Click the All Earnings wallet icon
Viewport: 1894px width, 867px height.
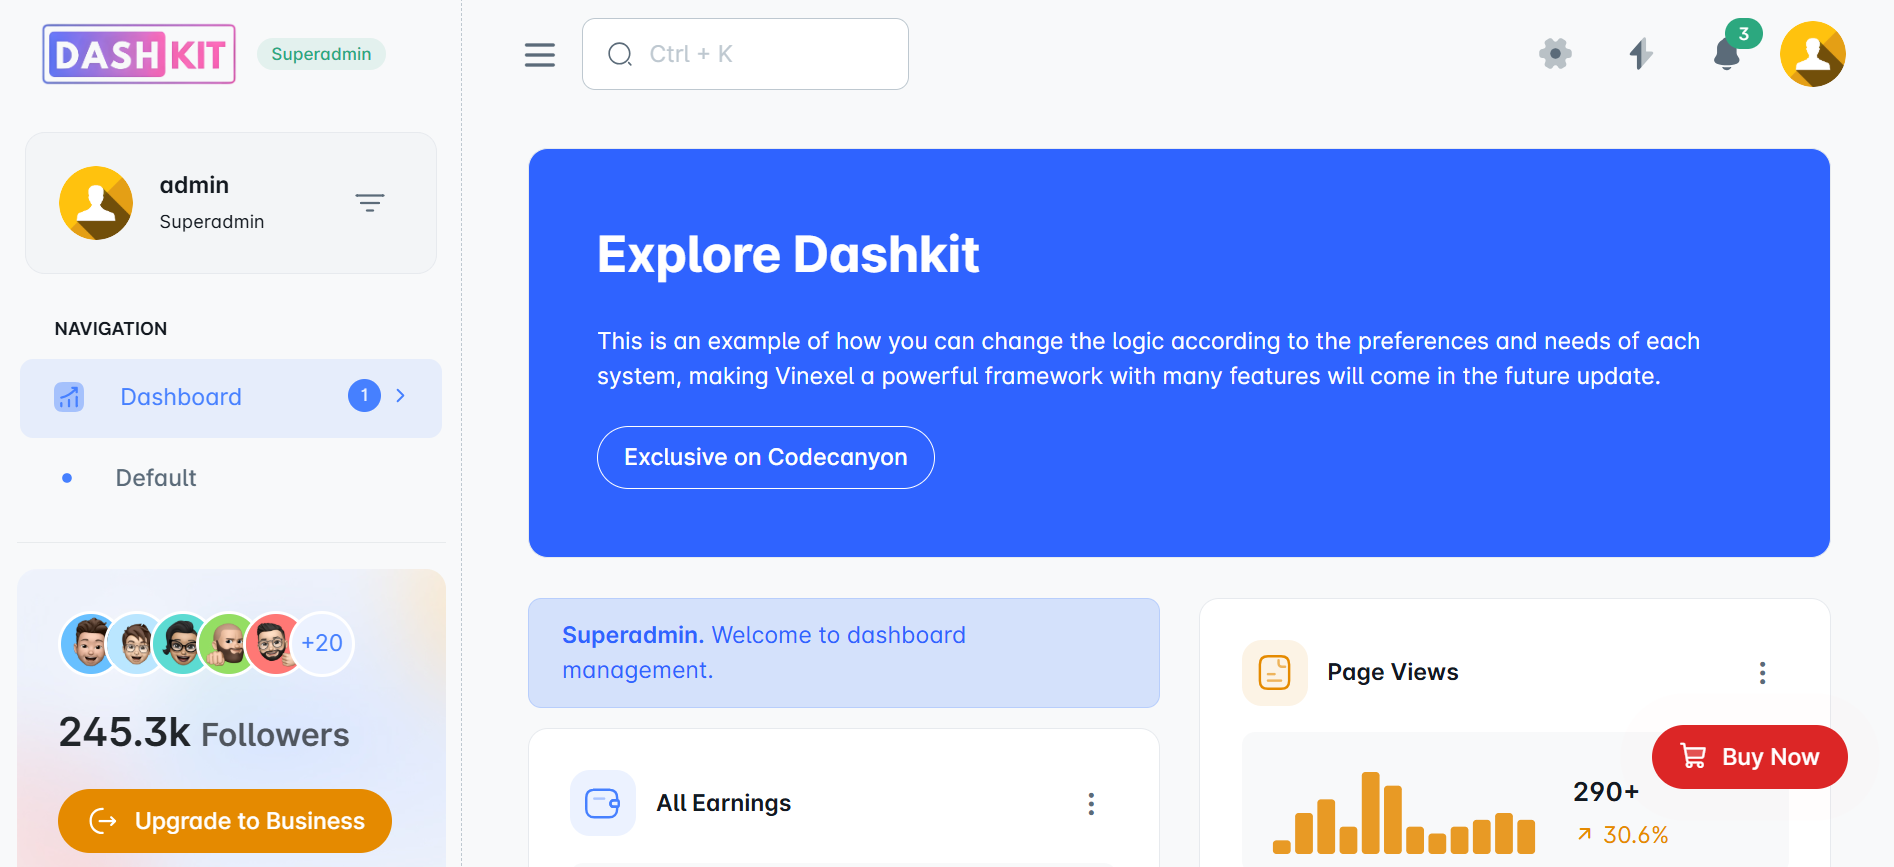tap(603, 803)
